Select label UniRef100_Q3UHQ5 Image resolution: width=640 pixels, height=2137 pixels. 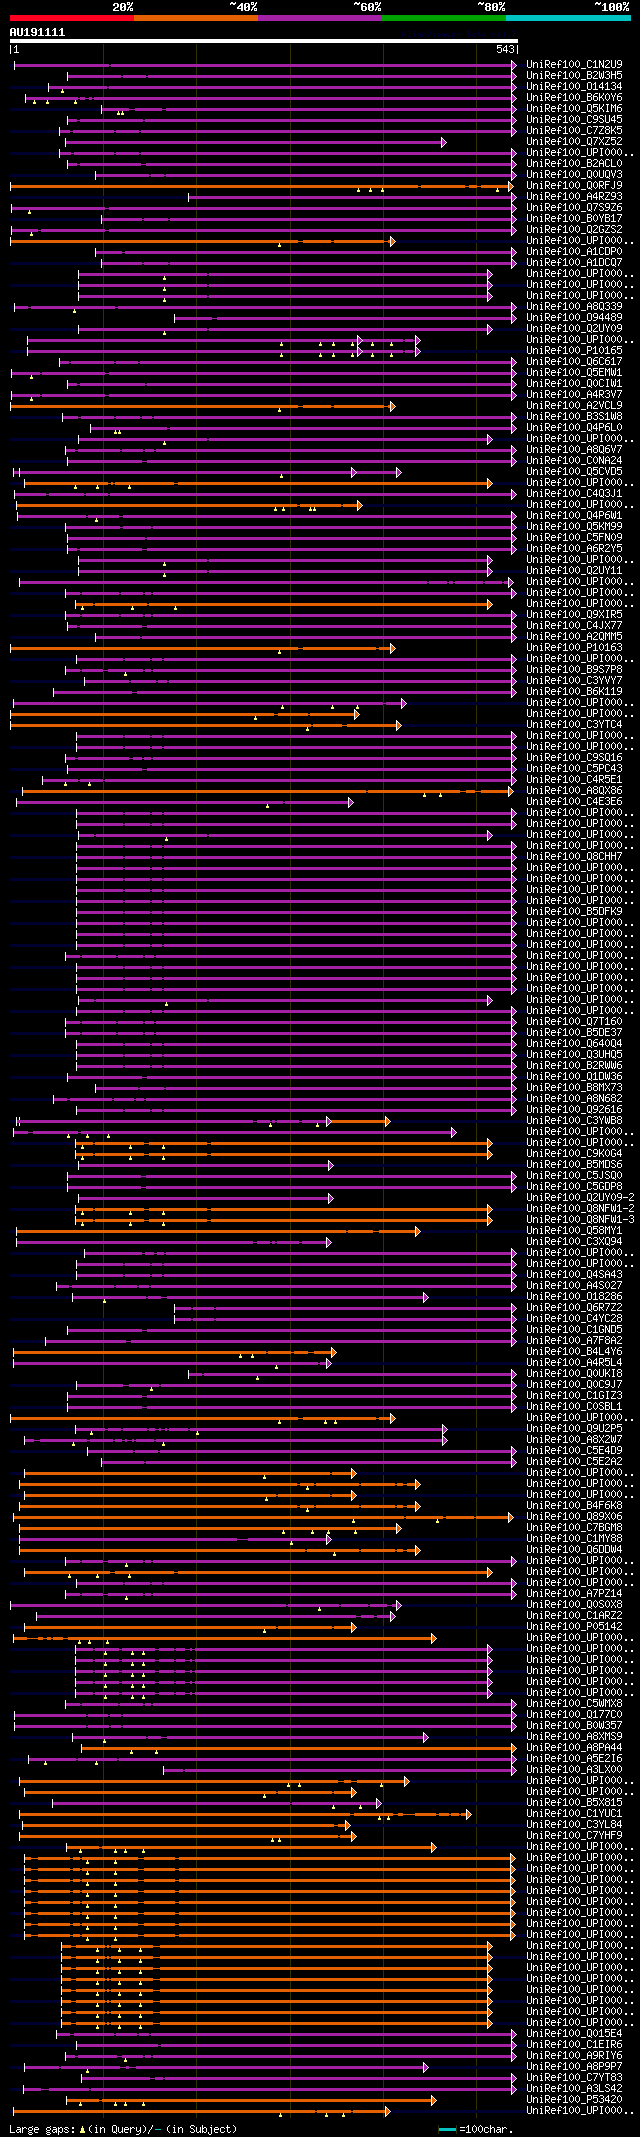[x=574, y=1054]
